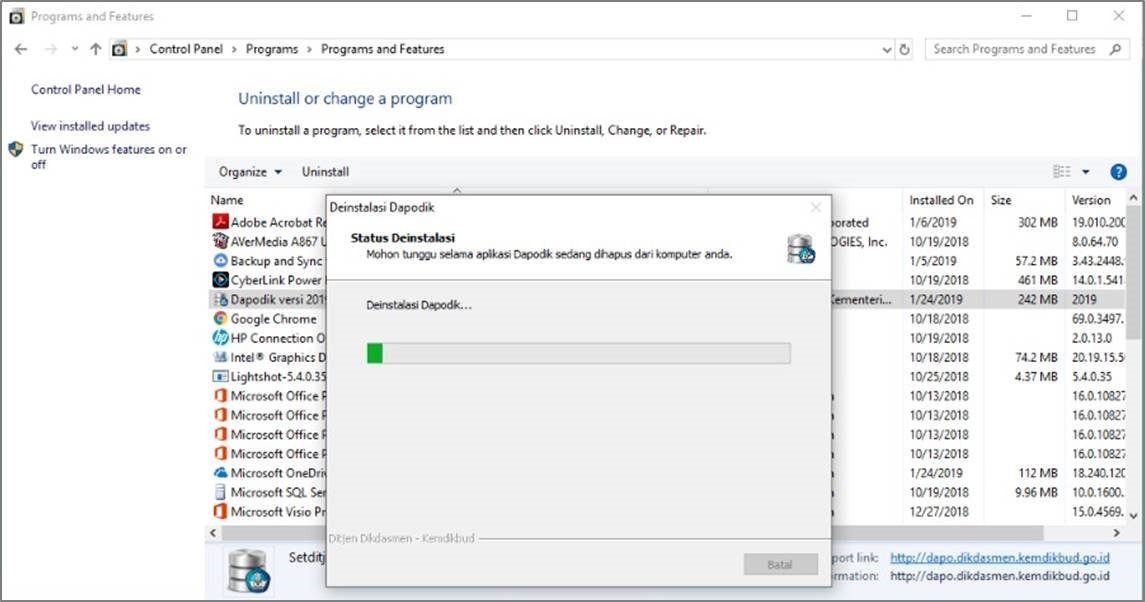
Task: Click the search magnifier icon
Action: tap(1115, 49)
